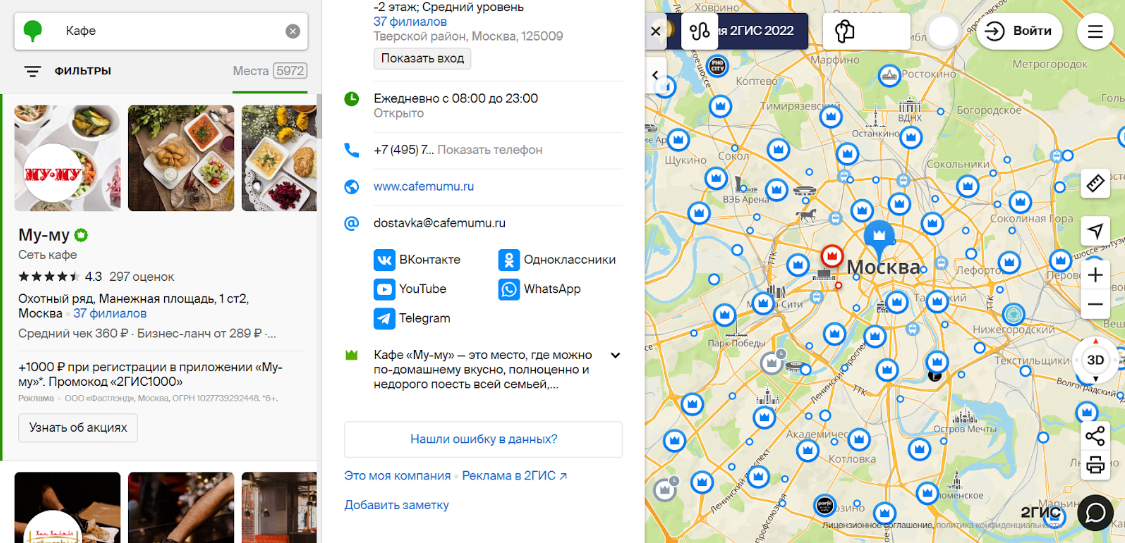The width and height of the screenshot is (1125, 543).
Task: Select the ruler measurement tool
Action: tap(1095, 184)
